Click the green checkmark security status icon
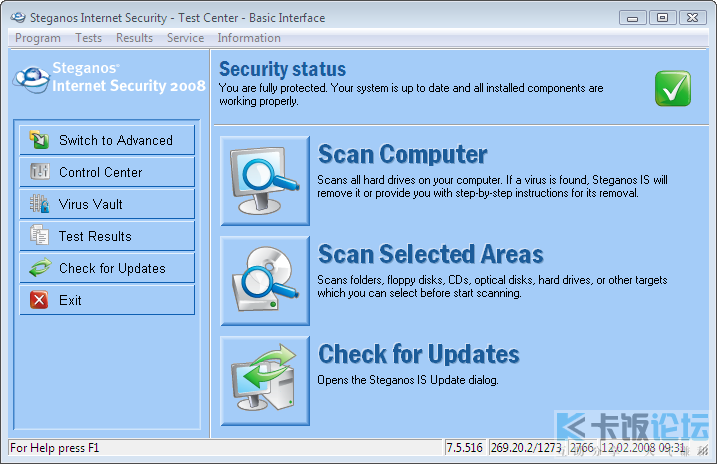717x464 pixels. pos(673,88)
